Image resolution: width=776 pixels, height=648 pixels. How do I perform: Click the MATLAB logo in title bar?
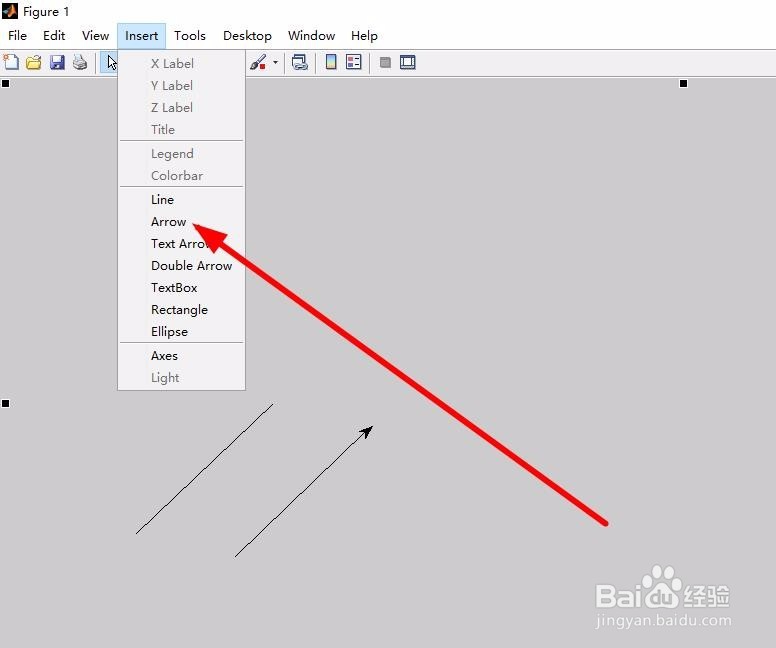[x=9, y=10]
